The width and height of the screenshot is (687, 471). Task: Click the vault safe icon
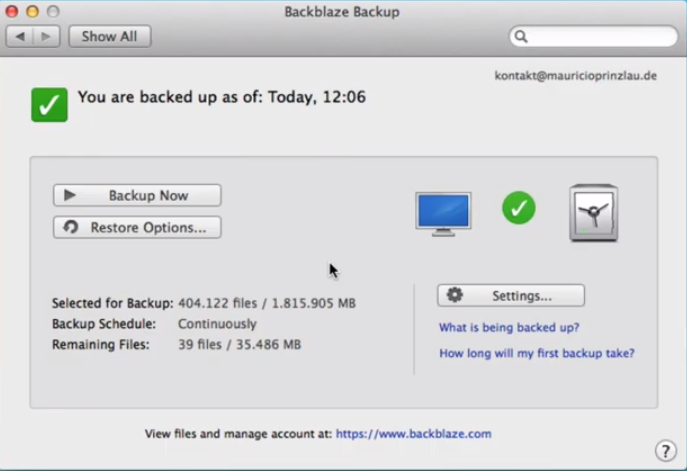click(594, 213)
